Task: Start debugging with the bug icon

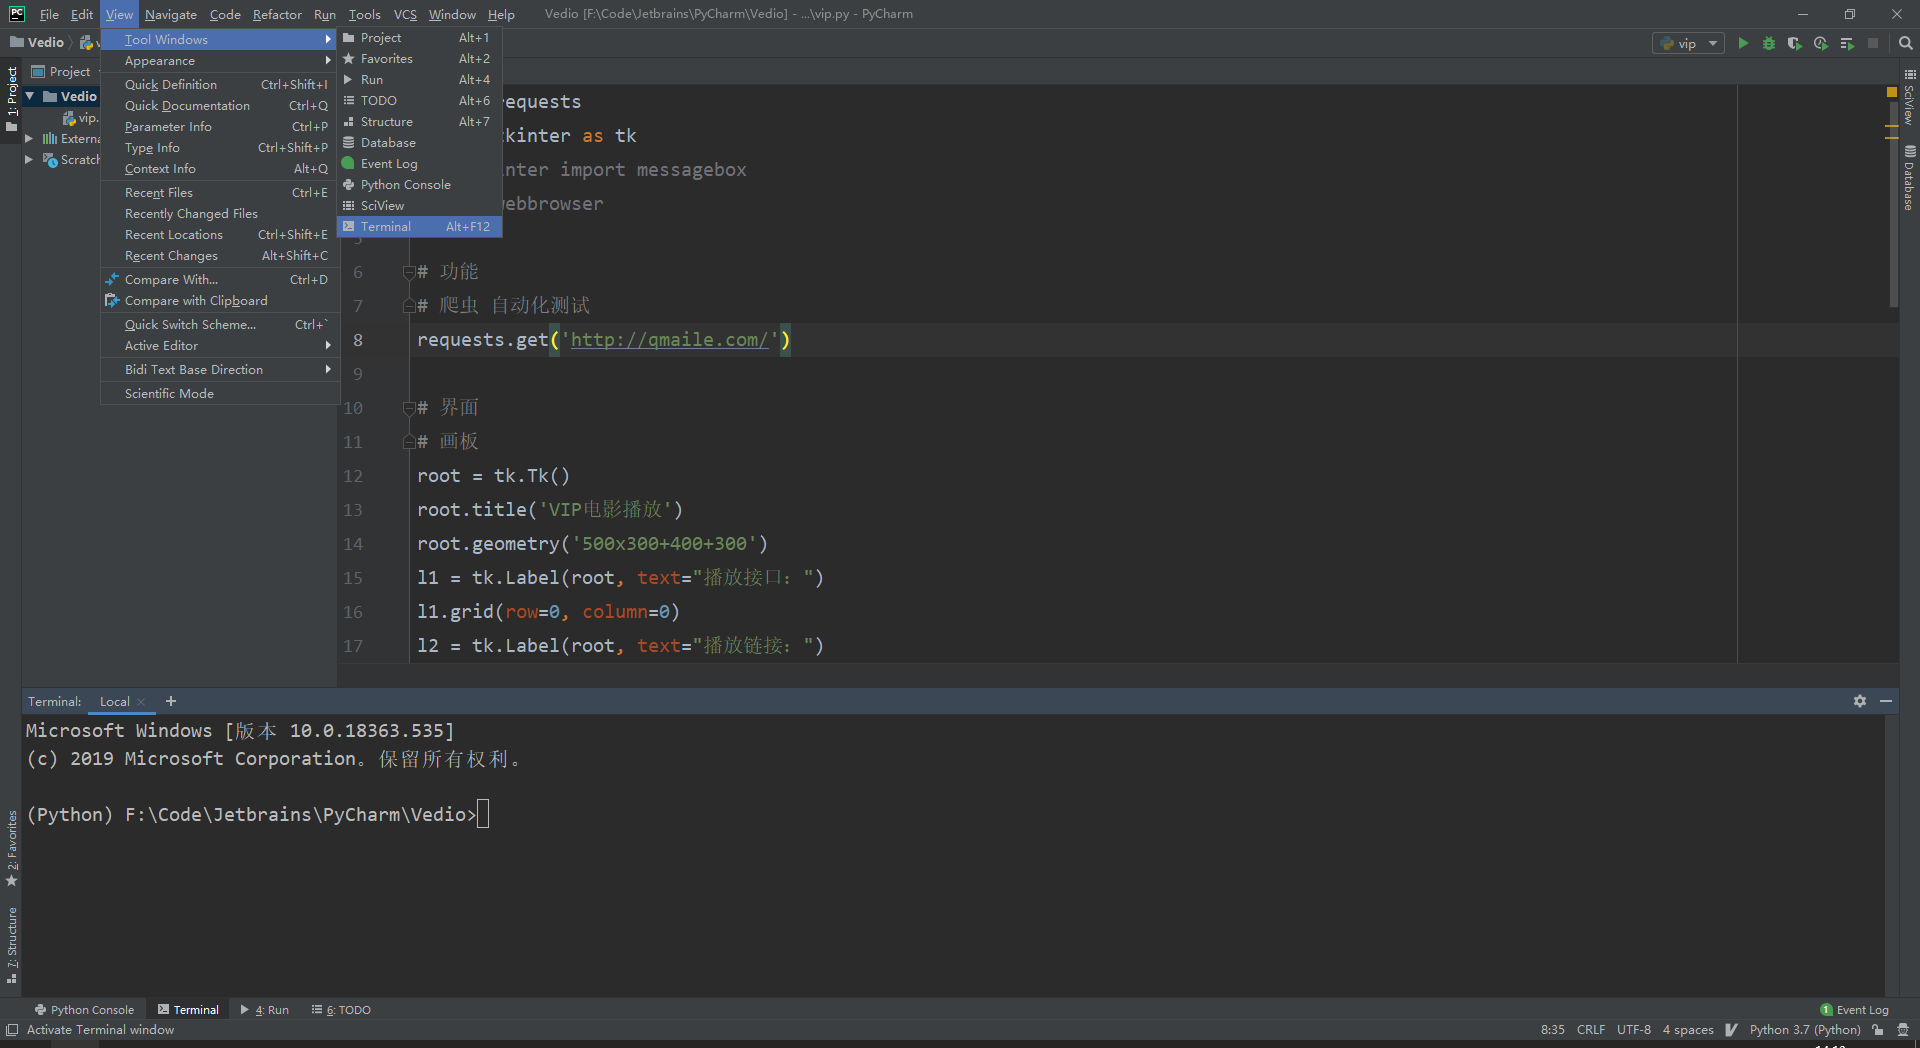Action: click(1768, 43)
